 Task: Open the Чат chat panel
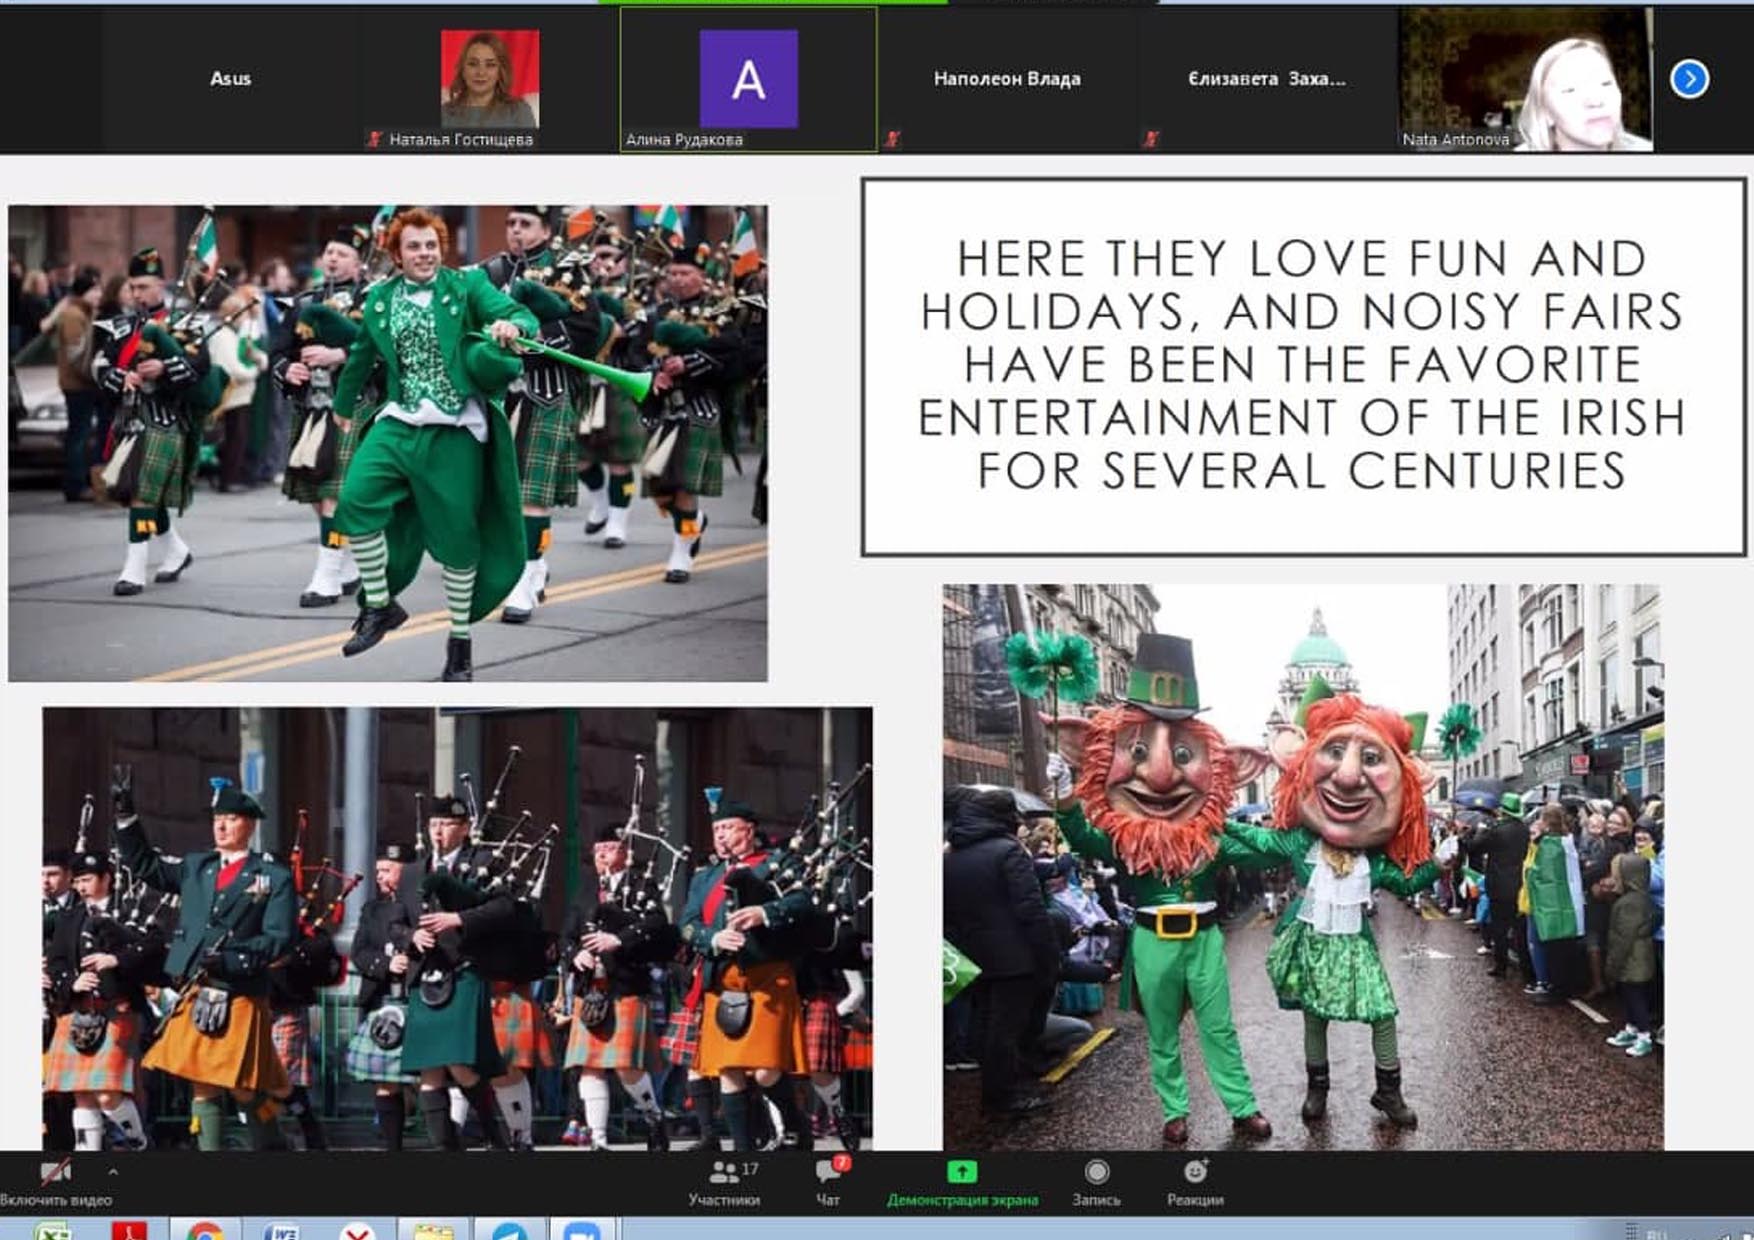tap(829, 1180)
